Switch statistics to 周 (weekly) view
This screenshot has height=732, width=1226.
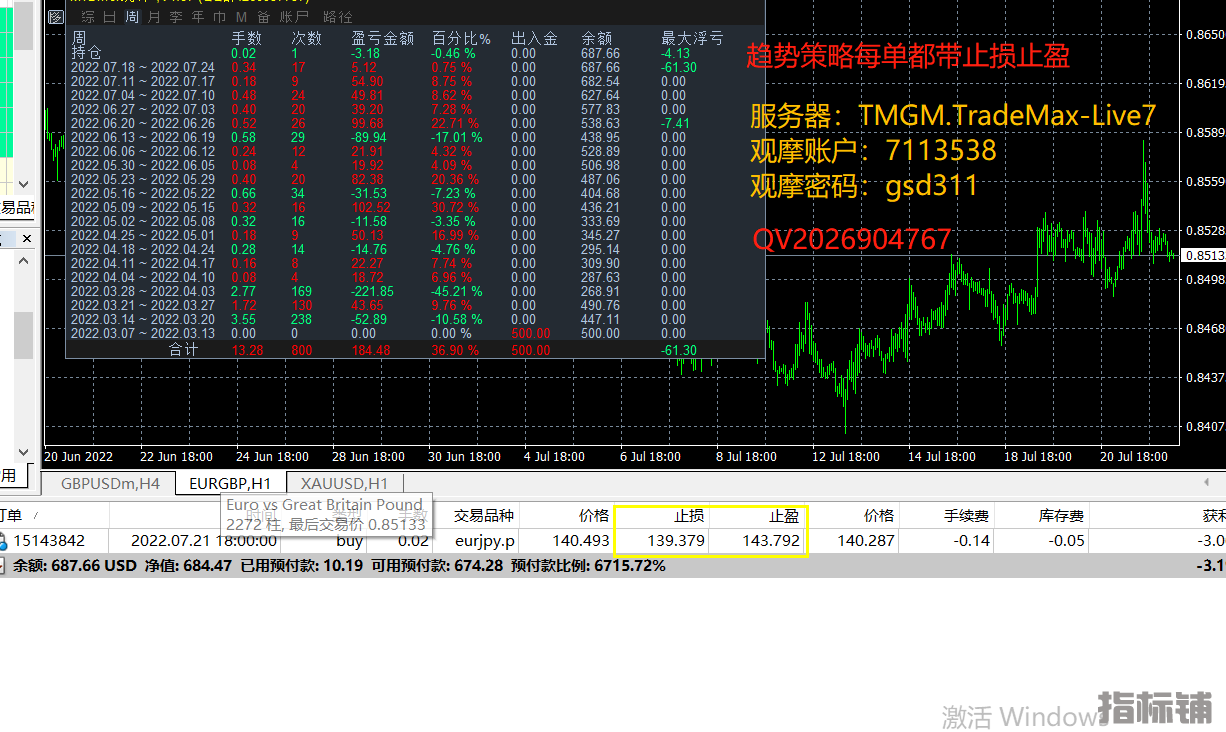coord(130,17)
